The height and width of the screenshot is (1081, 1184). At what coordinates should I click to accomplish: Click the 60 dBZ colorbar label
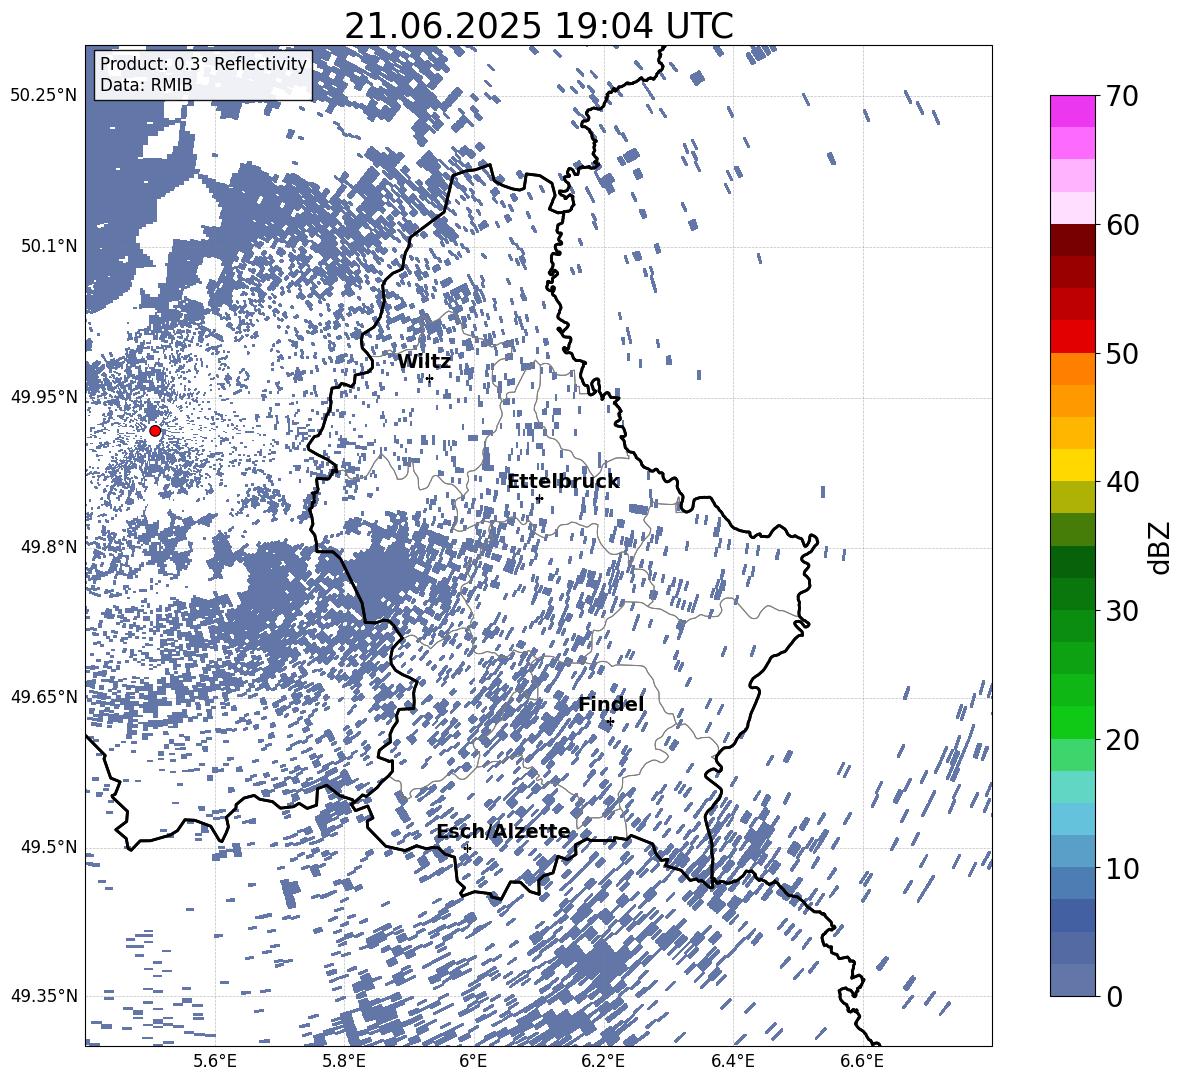[x=1122, y=225]
